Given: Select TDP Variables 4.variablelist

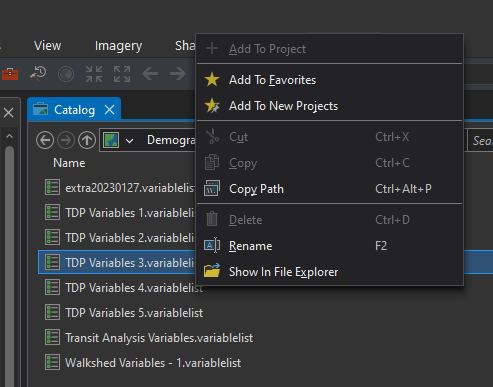Looking at the screenshot, I should point(134,288).
